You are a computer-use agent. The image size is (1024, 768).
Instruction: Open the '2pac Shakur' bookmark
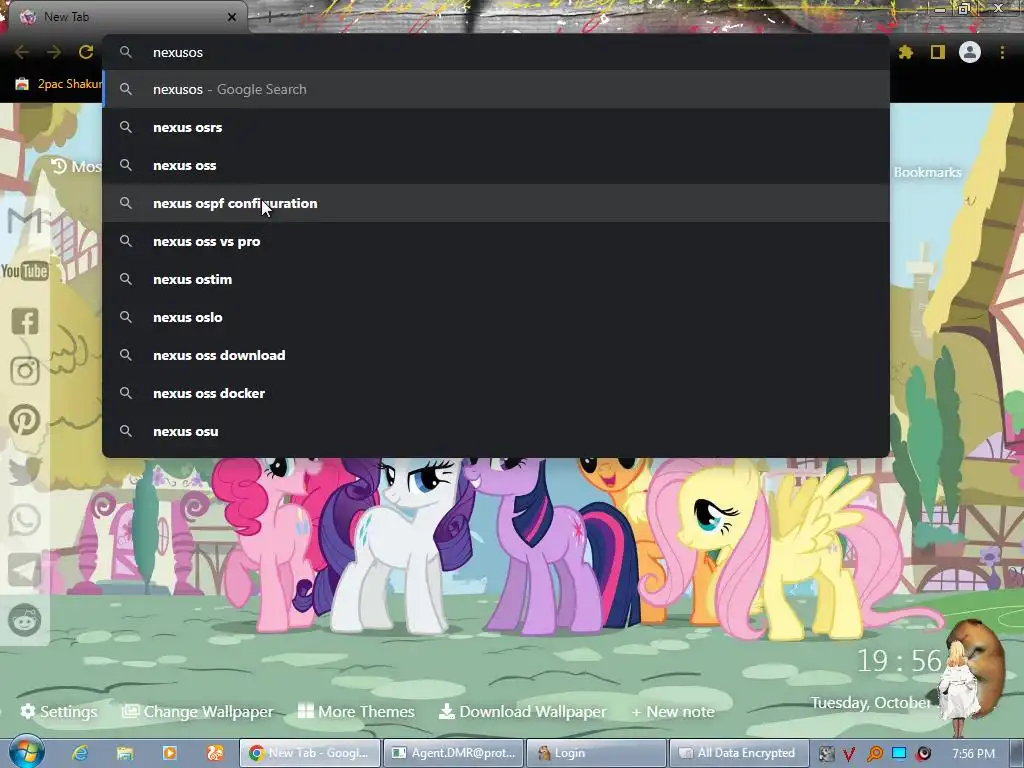pos(59,84)
